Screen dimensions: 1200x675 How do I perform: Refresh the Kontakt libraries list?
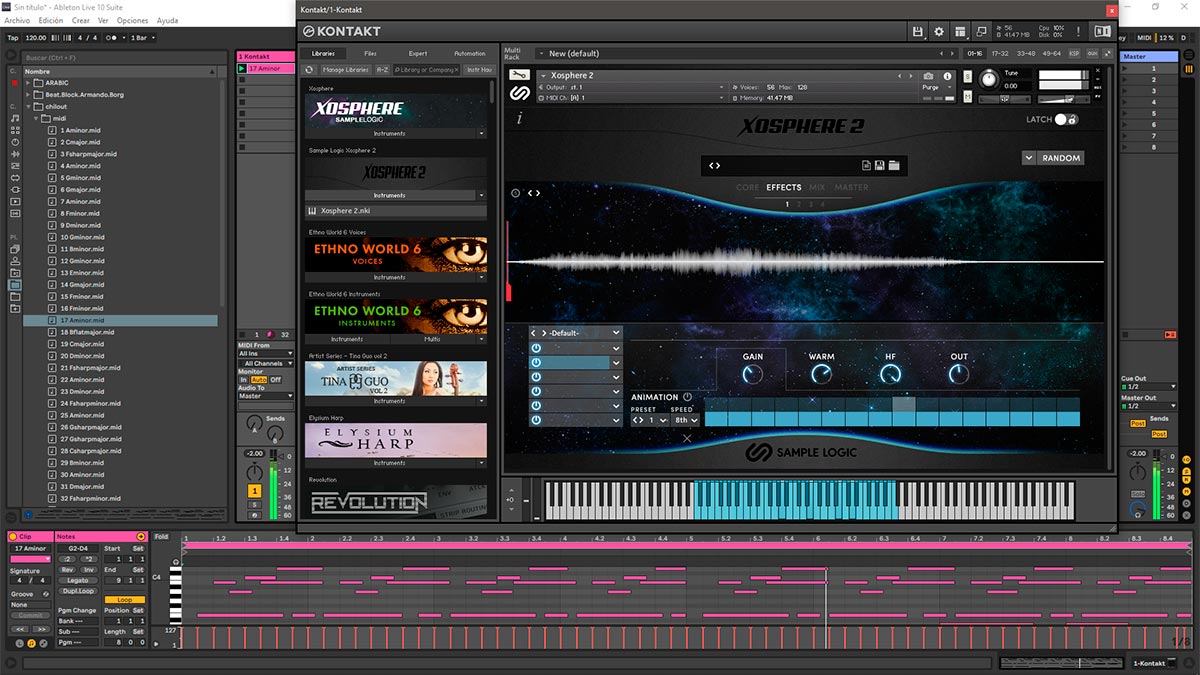[x=309, y=70]
